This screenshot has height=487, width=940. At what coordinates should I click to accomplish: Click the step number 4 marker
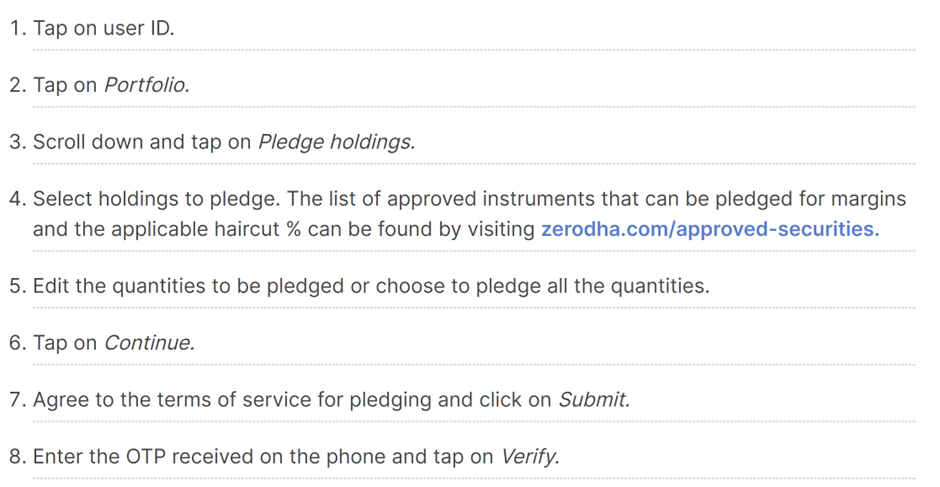17,199
